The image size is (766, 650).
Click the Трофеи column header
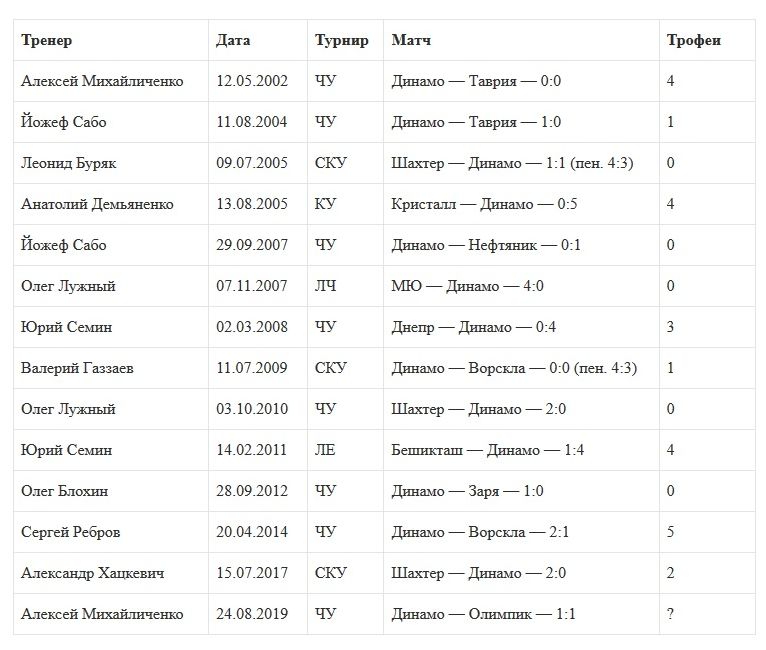pyautogui.click(x=694, y=40)
